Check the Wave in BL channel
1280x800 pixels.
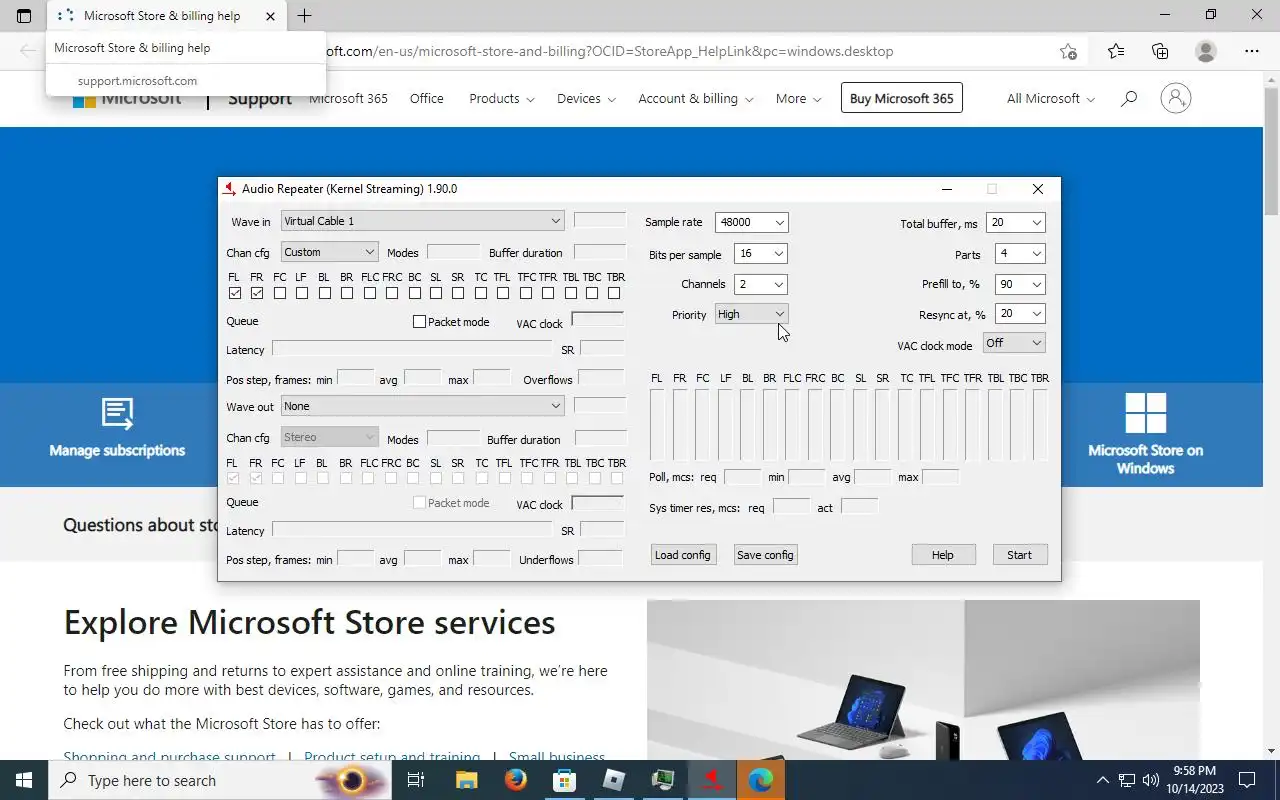325,293
